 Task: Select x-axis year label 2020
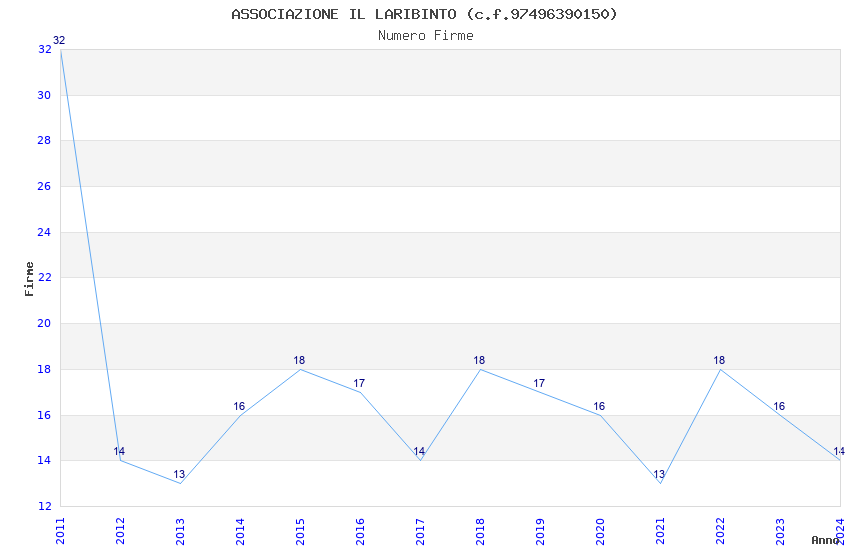(x=600, y=531)
